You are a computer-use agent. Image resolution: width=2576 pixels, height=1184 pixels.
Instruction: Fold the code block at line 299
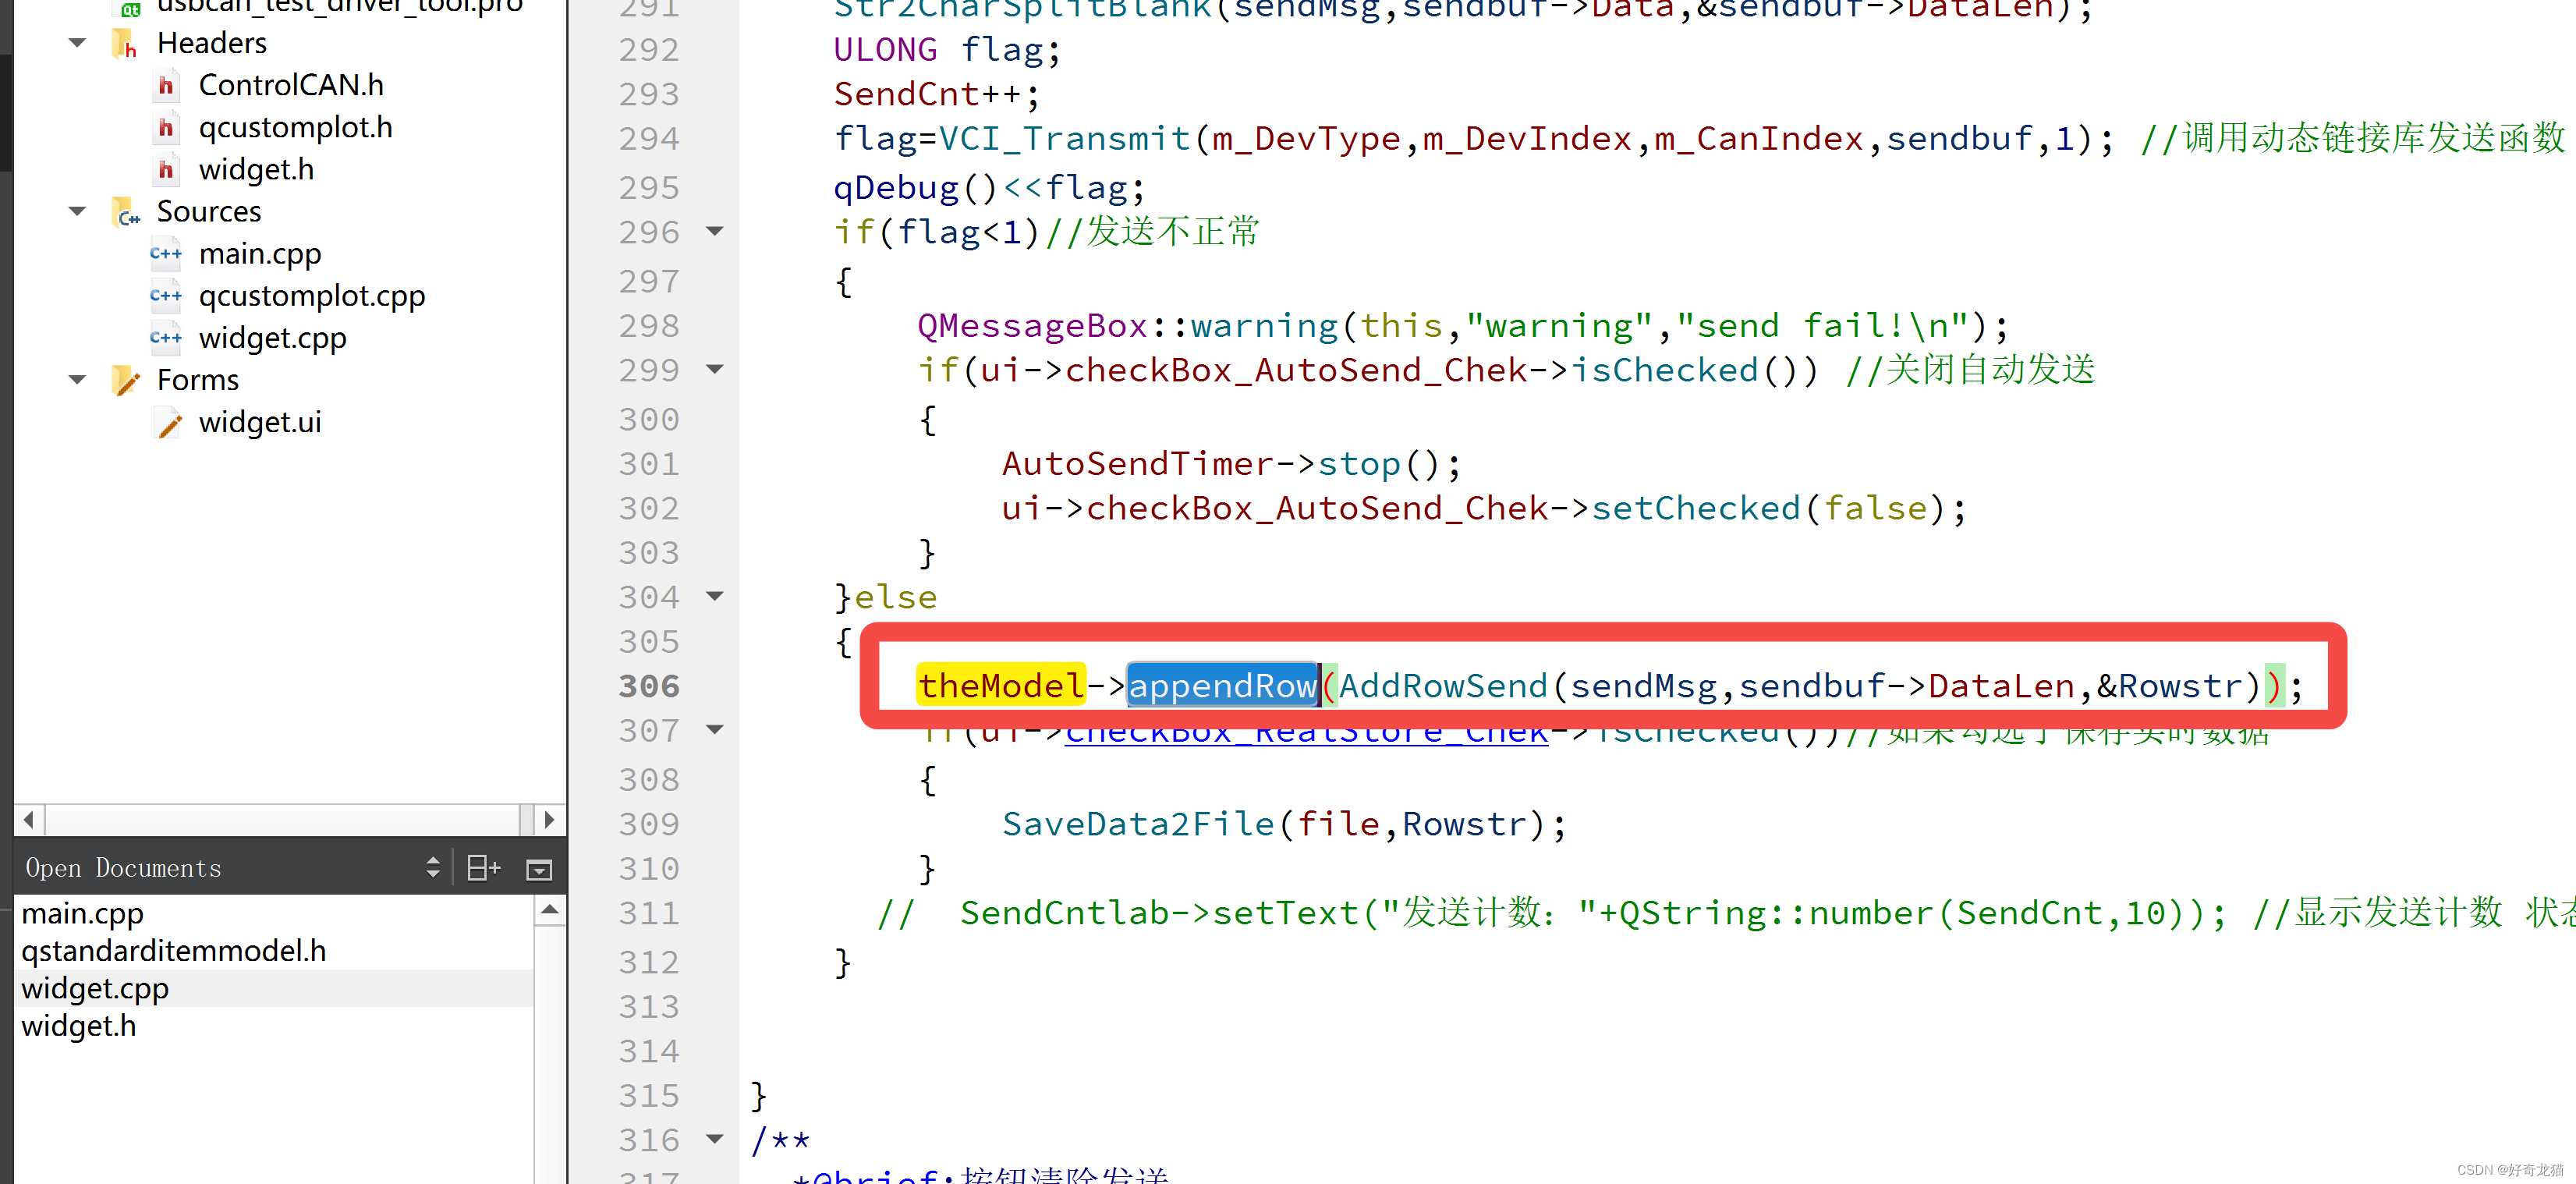715,370
